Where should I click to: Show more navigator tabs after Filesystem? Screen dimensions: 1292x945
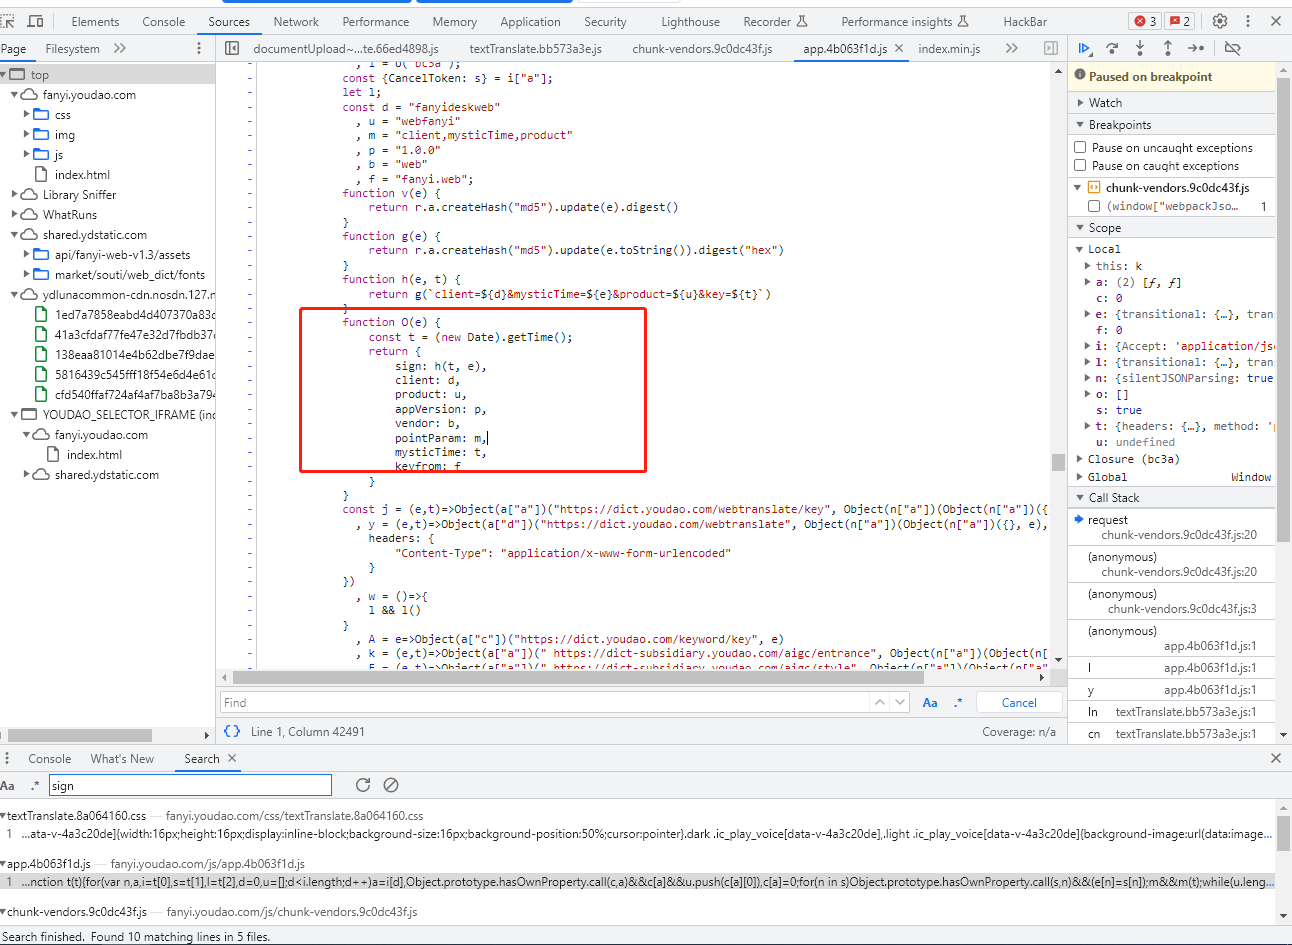pyautogui.click(x=120, y=48)
